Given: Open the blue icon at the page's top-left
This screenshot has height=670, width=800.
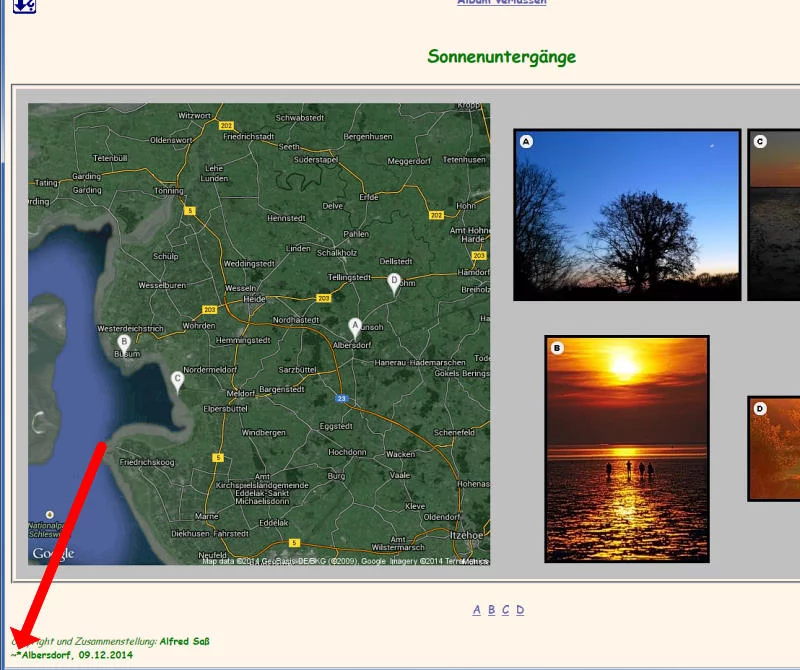Looking at the screenshot, I should click(x=24, y=6).
